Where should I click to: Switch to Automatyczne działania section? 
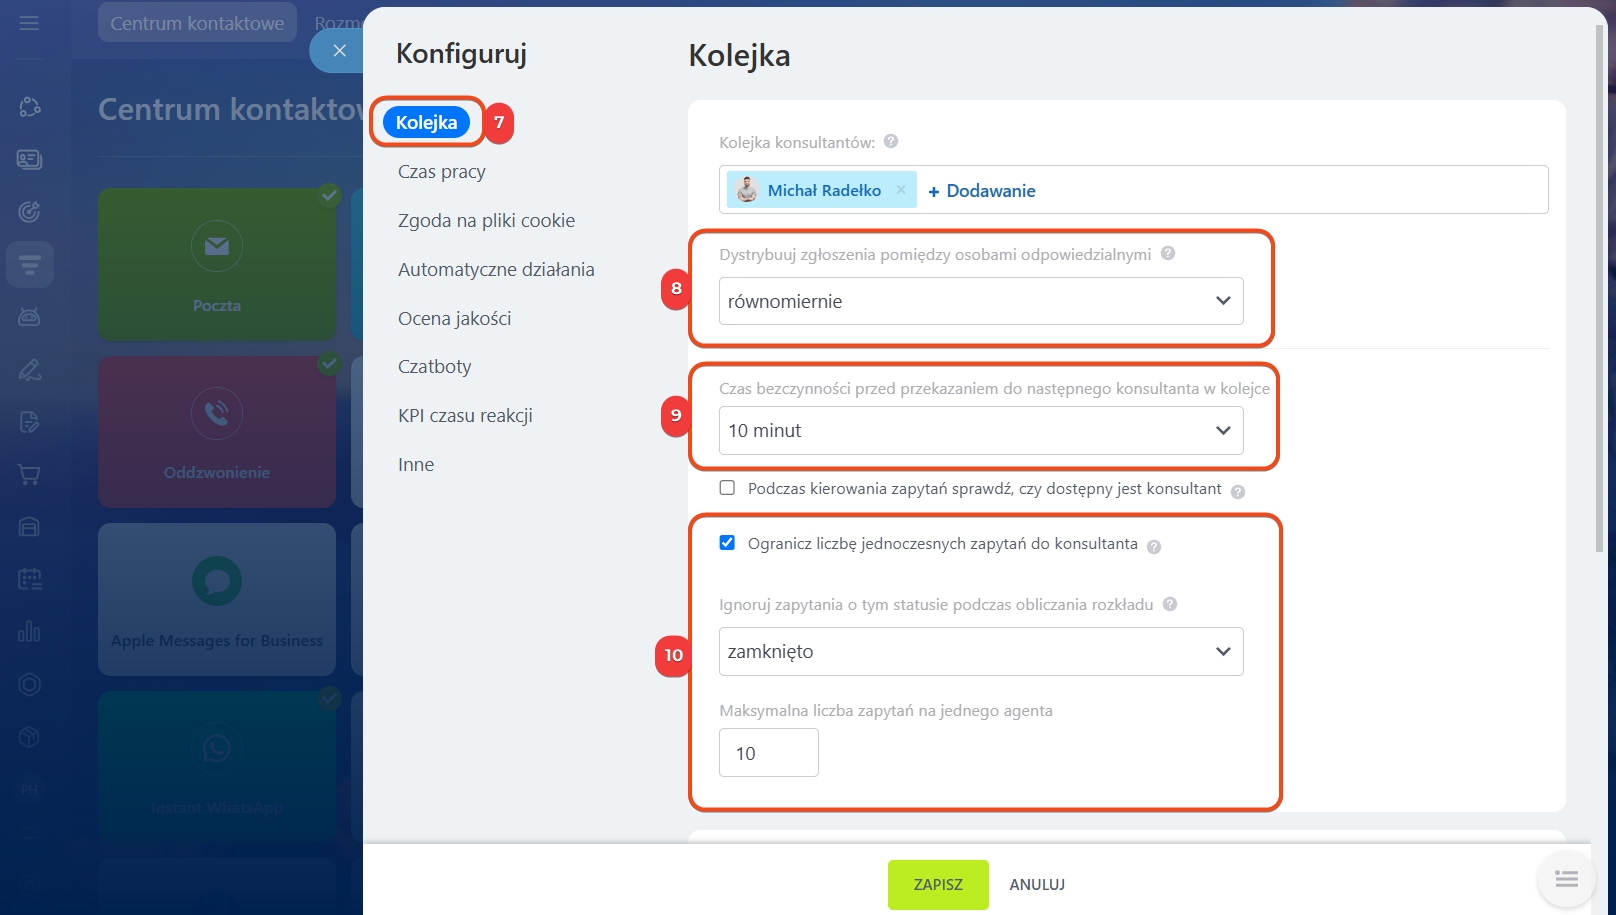(x=496, y=270)
